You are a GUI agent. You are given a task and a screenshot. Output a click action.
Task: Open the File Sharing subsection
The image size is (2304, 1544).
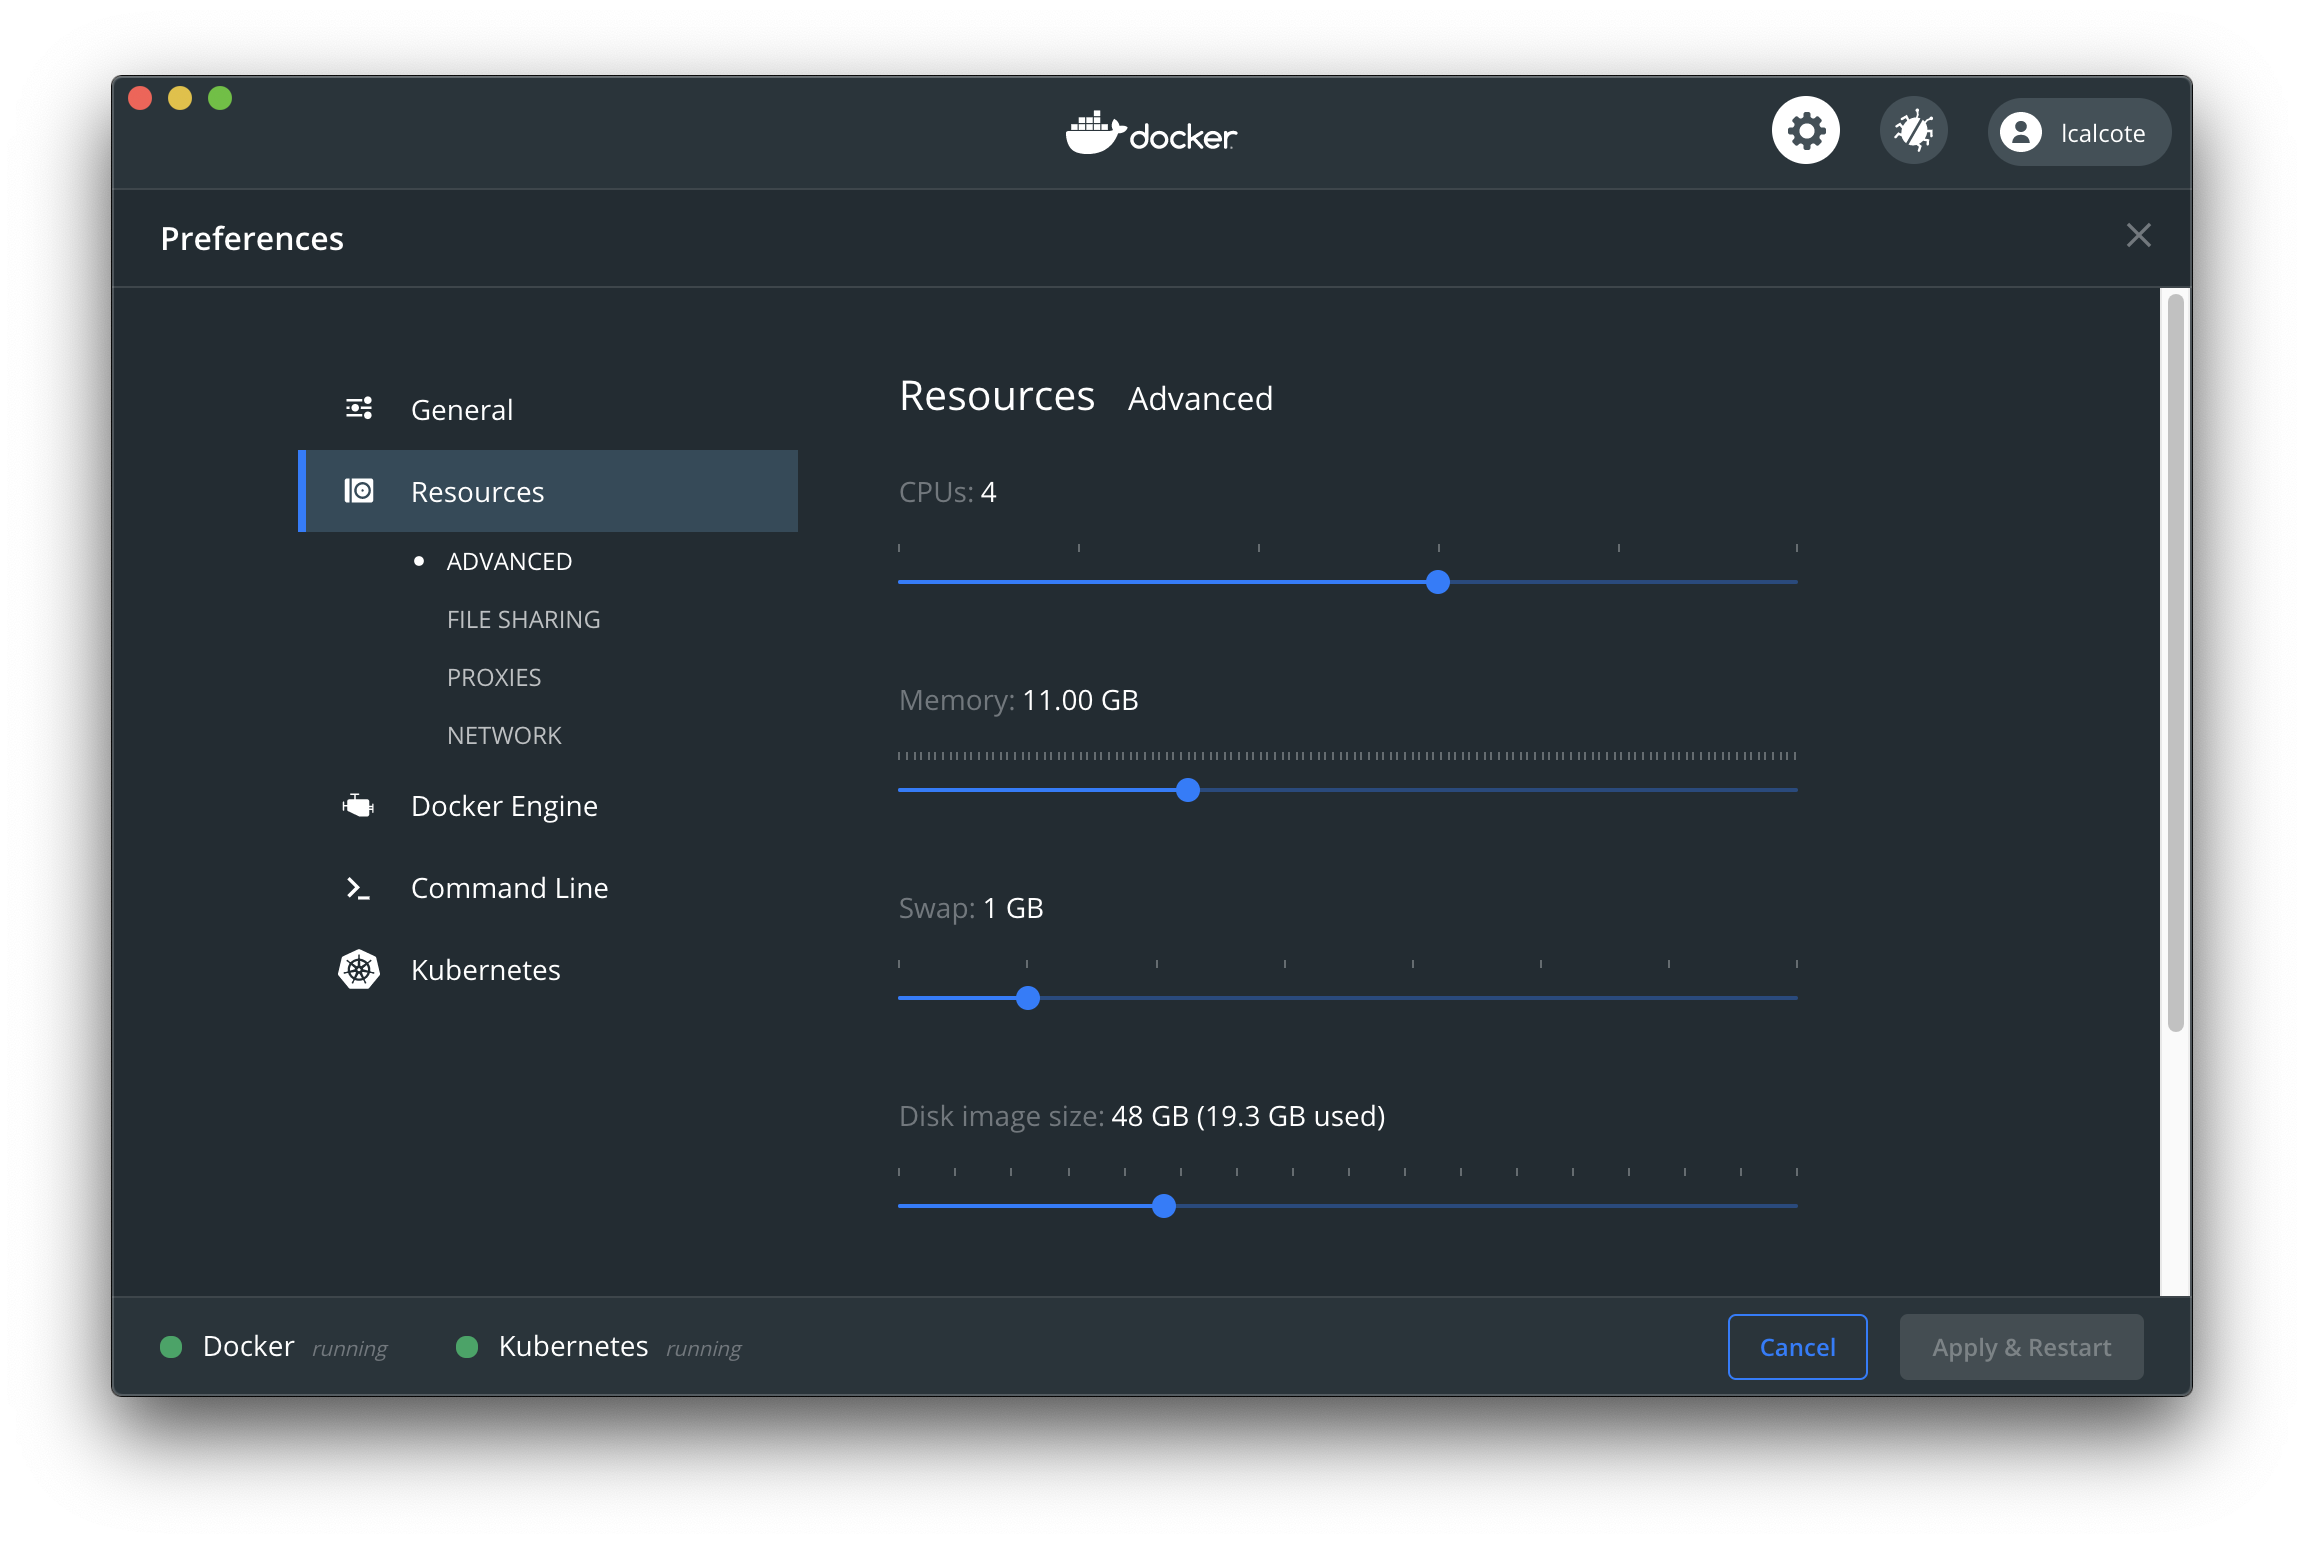523,620
